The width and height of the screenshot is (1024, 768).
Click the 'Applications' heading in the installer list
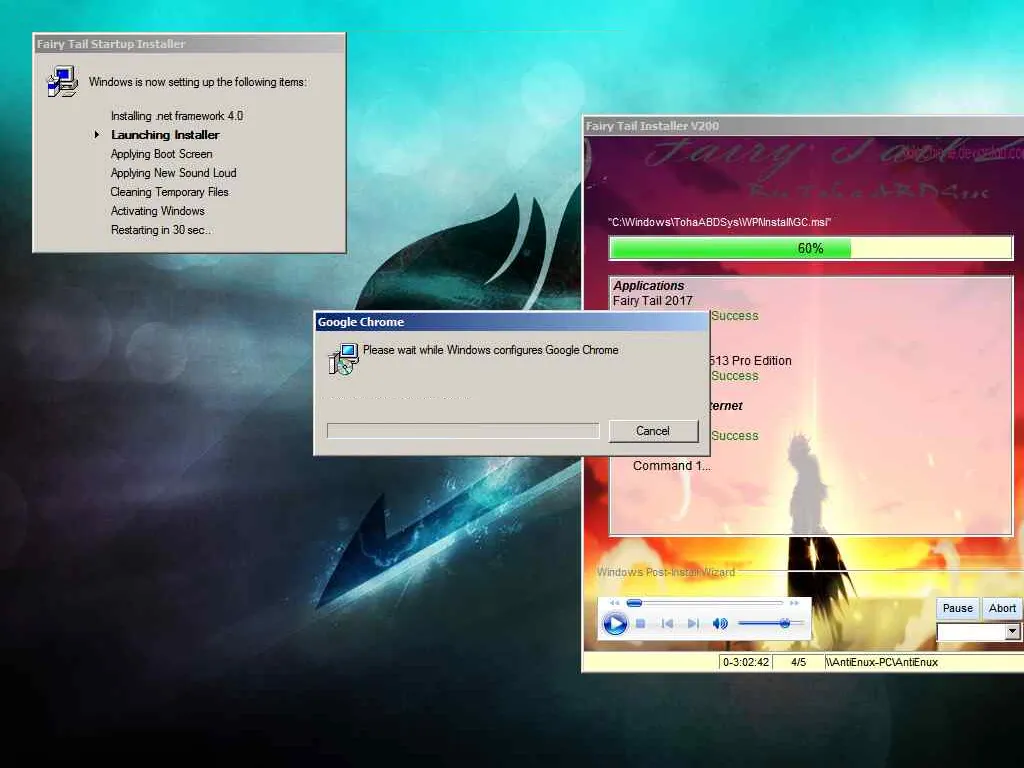(x=648, y=285)
